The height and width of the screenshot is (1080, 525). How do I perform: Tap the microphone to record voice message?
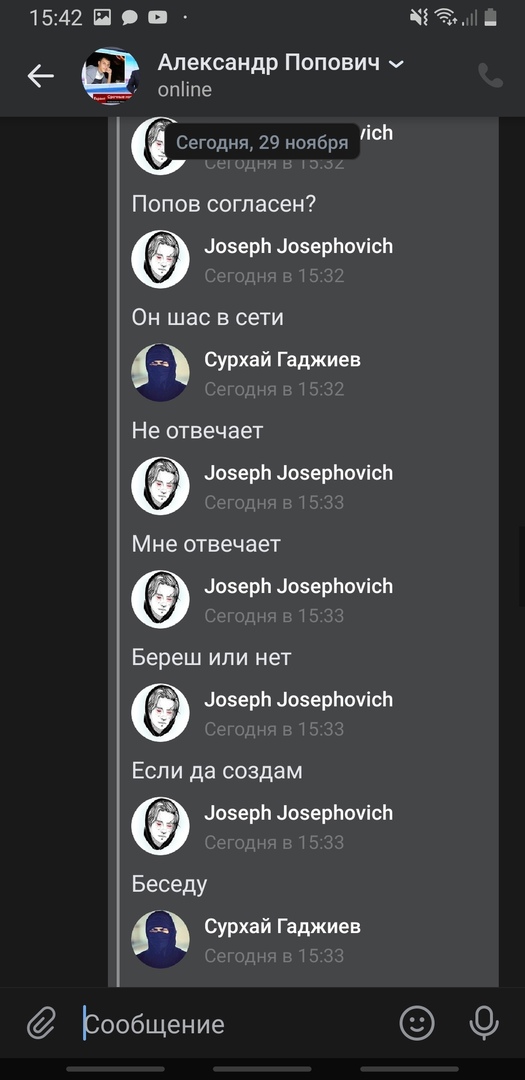point(484,1023)
